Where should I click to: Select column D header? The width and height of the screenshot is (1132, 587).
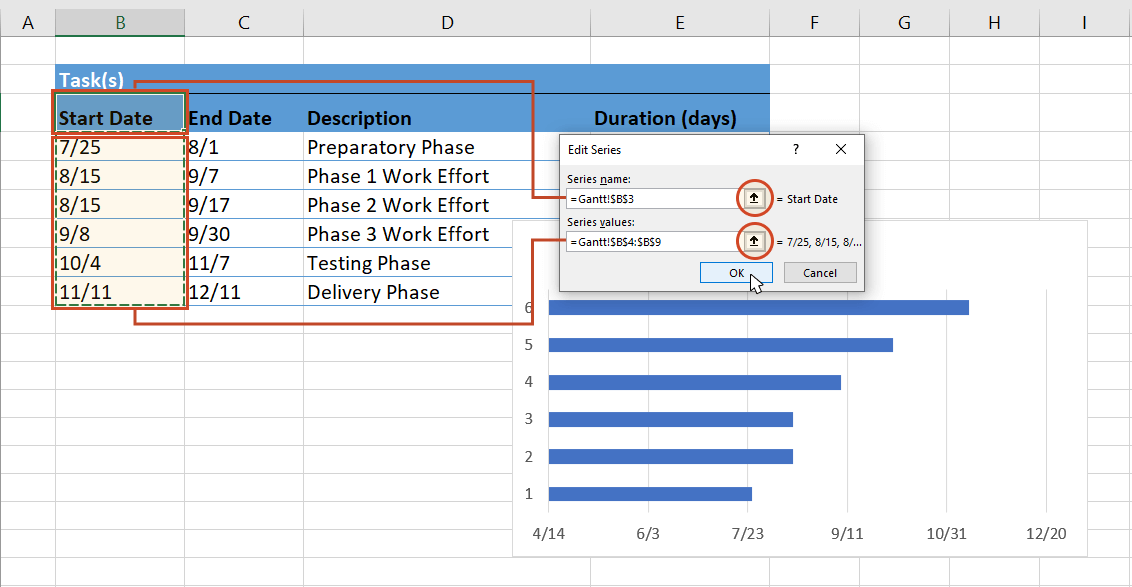tap(447, 22)
